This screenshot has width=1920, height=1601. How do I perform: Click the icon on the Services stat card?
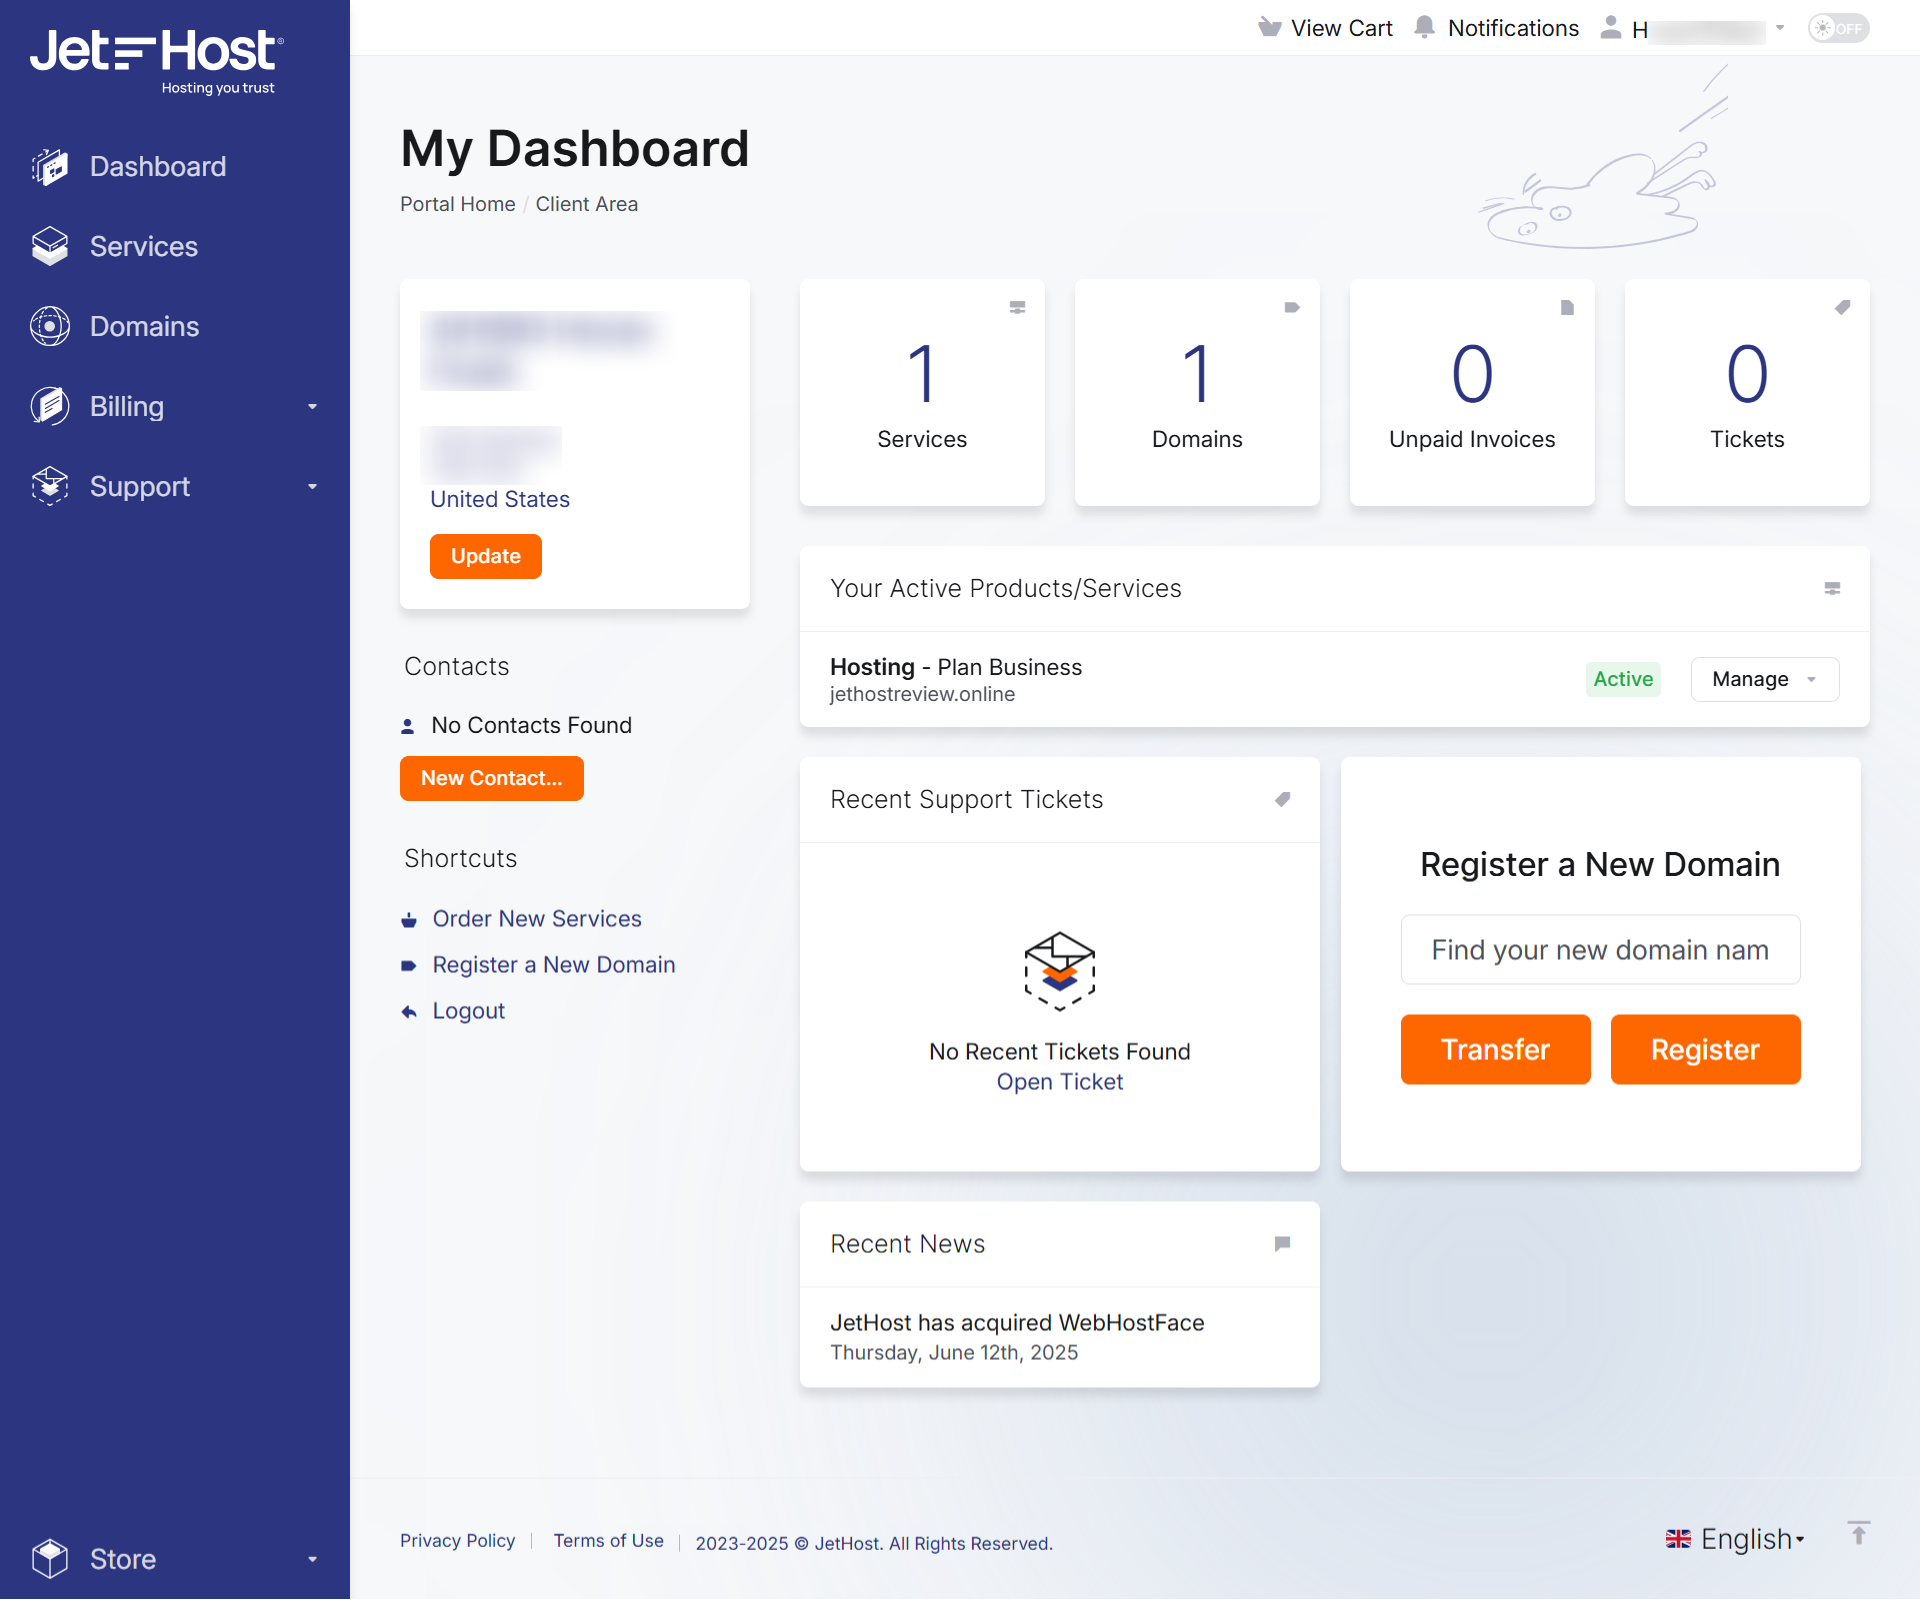[1017, 308]
